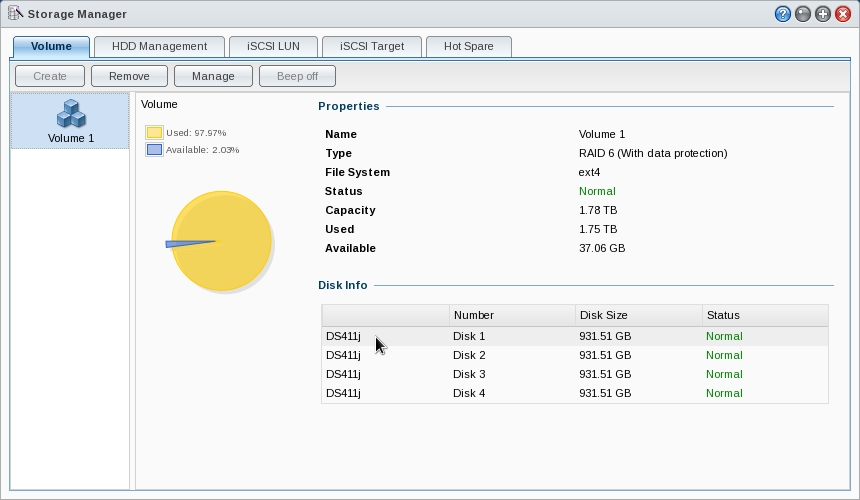
Task: Click the 1.75 TB used value
Action: tap(598, 229)
